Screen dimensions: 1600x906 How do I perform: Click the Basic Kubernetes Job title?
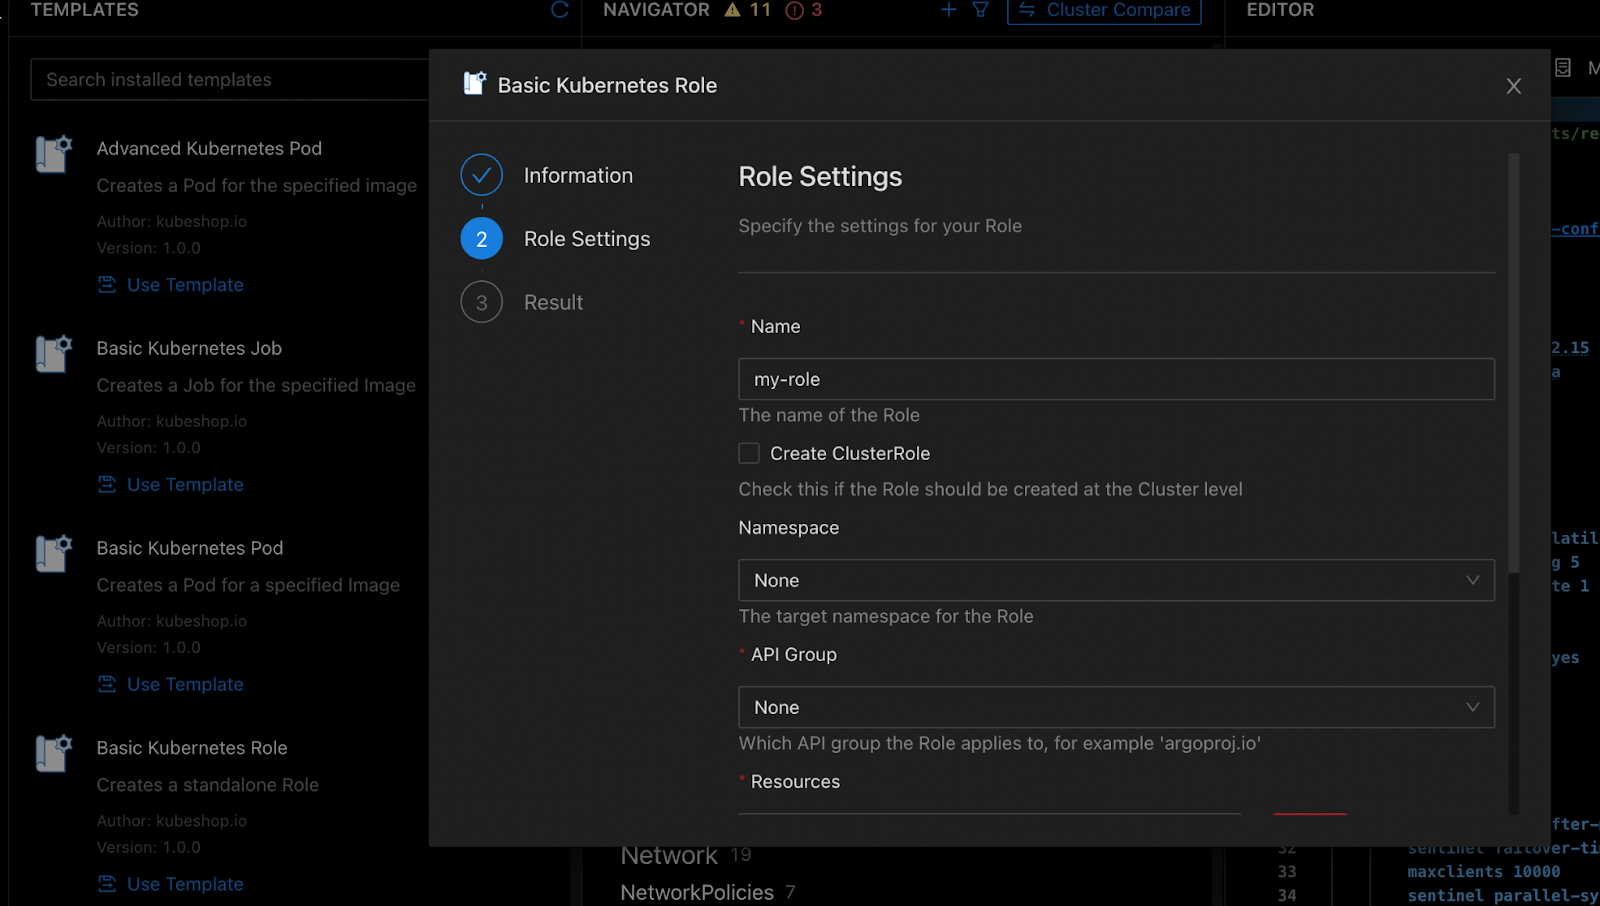coord(189,348)
